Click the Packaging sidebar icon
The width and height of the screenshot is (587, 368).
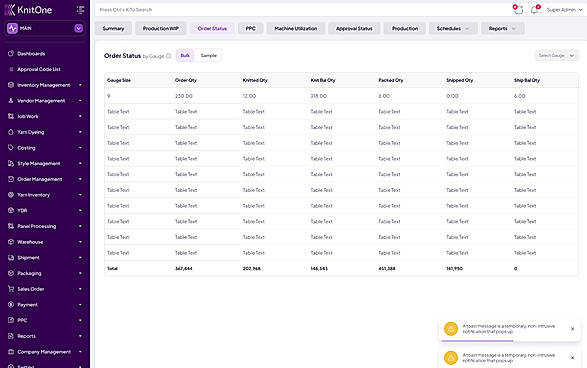pos(11,273)
